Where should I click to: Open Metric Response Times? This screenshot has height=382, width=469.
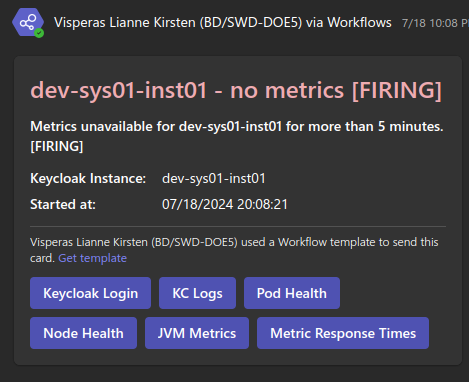(x=343, y=333)
